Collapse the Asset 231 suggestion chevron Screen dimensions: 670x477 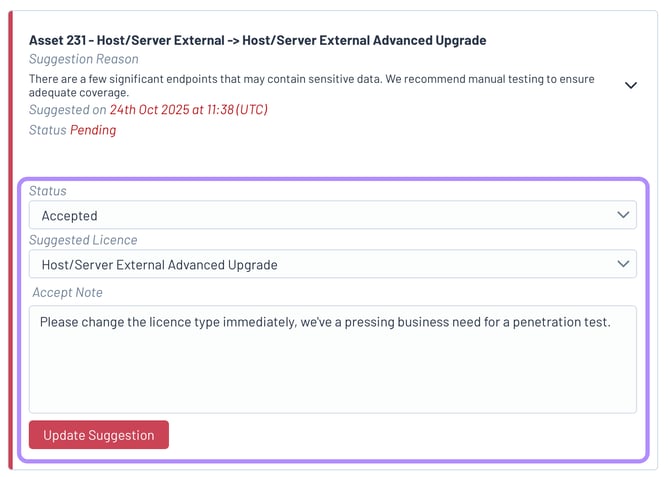(x=630, y=86)
